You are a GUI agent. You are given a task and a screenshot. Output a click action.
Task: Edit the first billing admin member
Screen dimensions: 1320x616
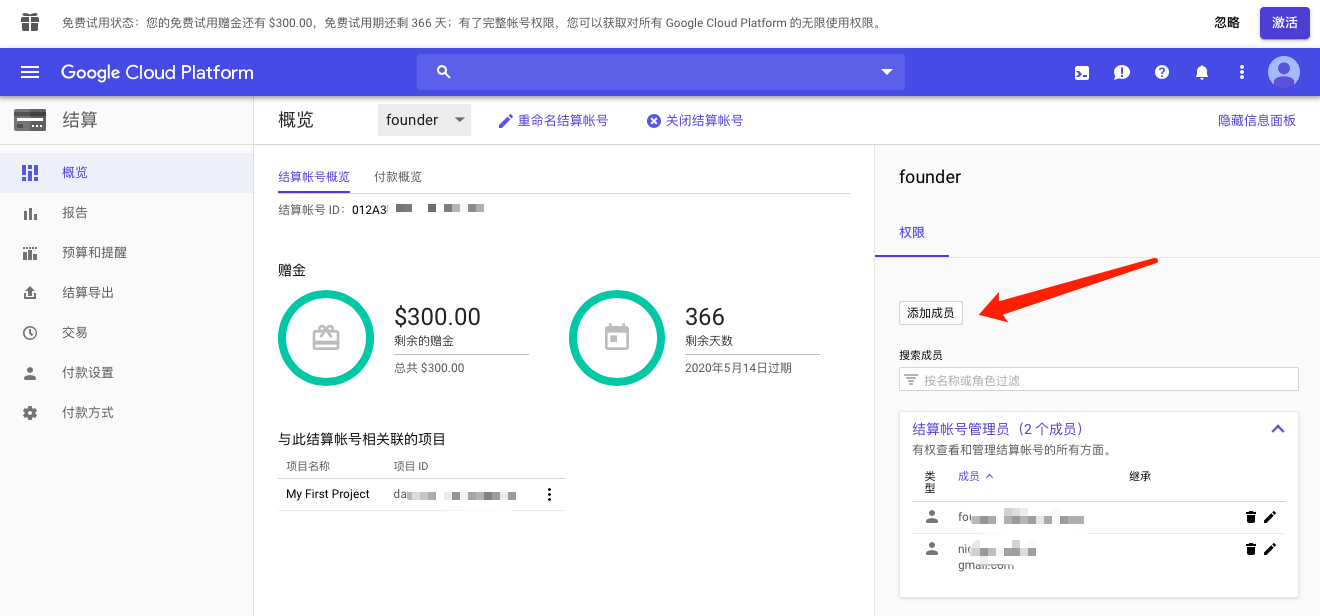pyautogui.click(x=1270, y=517)
